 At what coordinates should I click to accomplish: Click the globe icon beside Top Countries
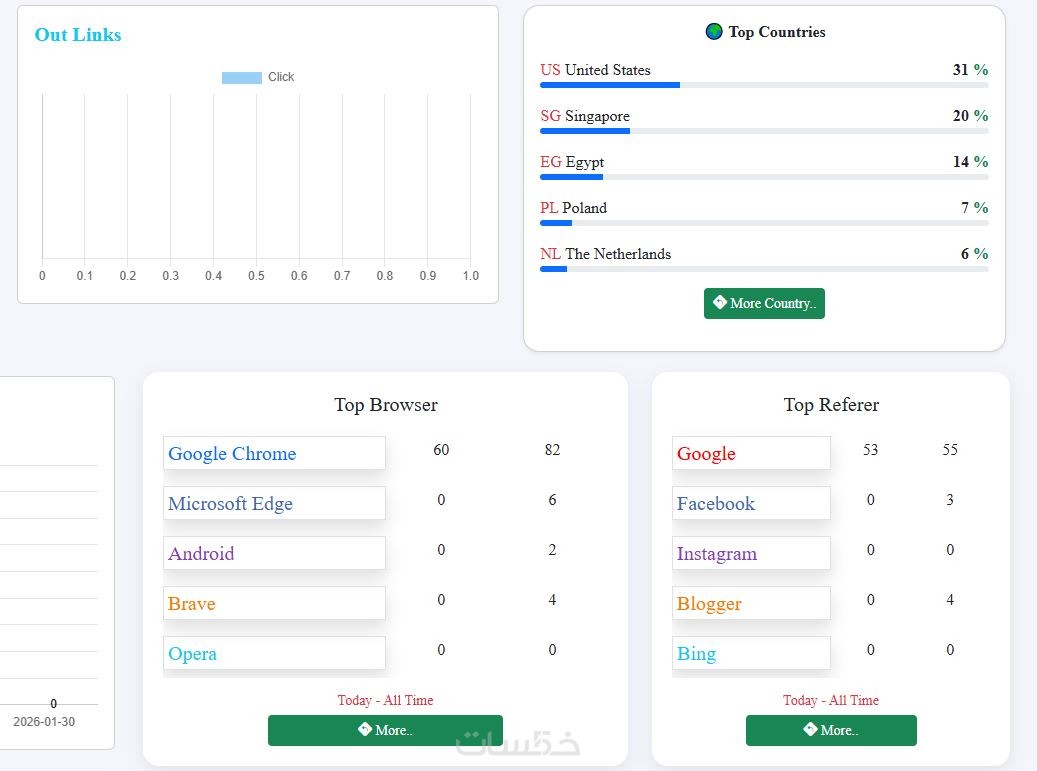714,32
